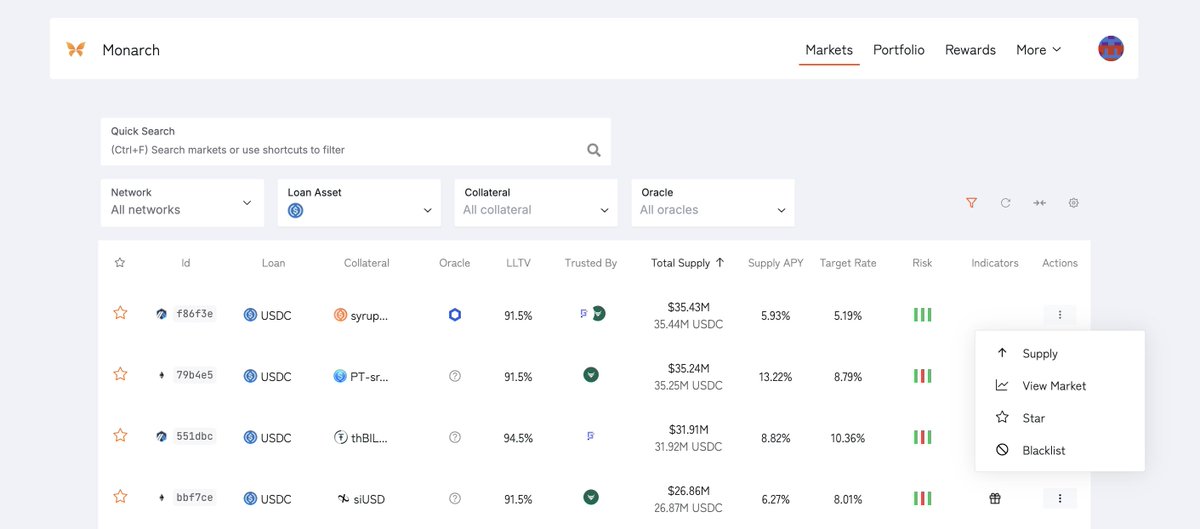Image resolution: width=1200 pixels, height=529 pixels.
Task: Open the red filter funnel icon
Action: (x=971, y=203)
